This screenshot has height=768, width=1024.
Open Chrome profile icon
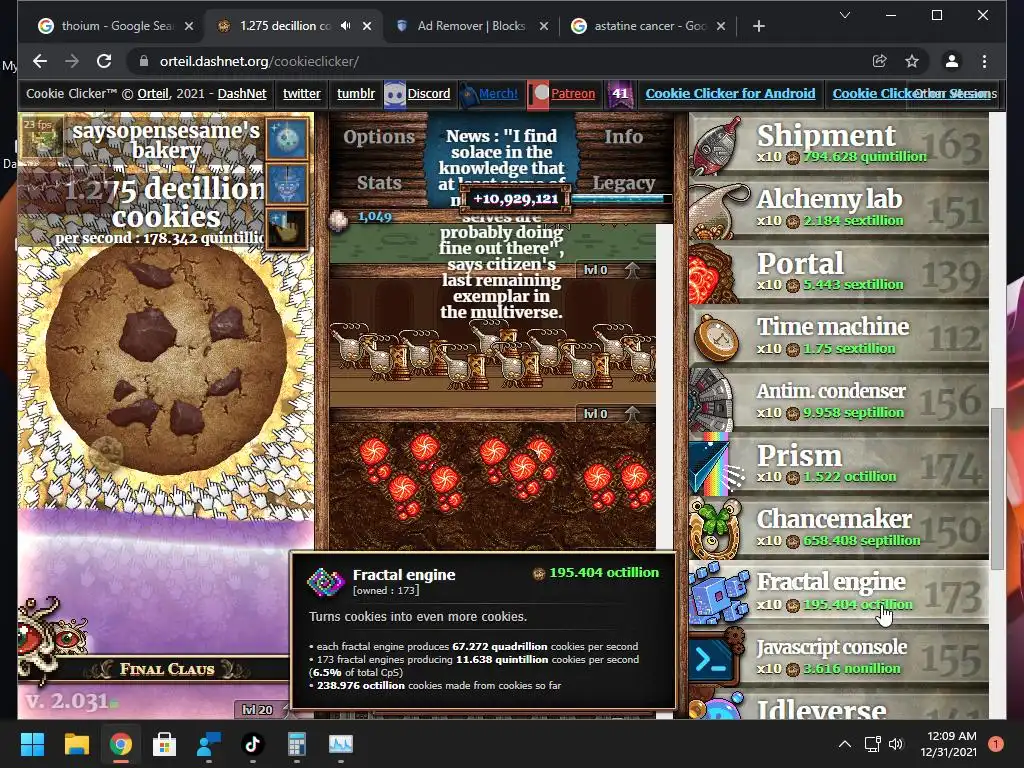[x=952, y=61]
